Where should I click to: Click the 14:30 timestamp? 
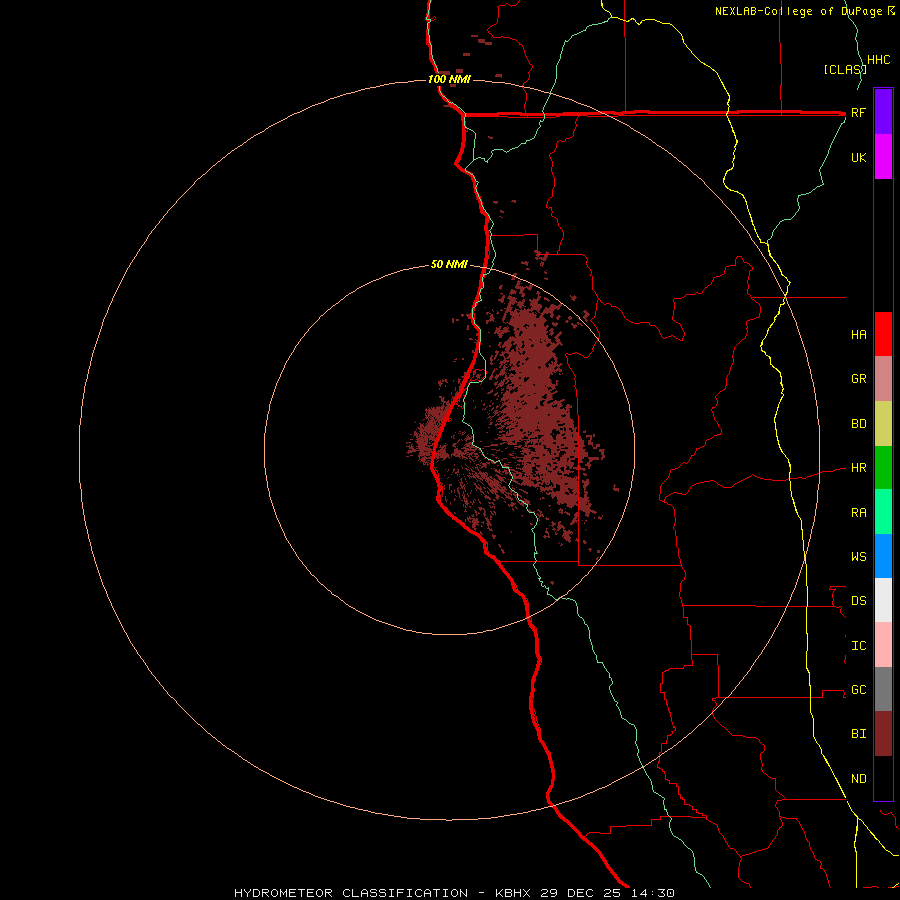coord(652,893)
